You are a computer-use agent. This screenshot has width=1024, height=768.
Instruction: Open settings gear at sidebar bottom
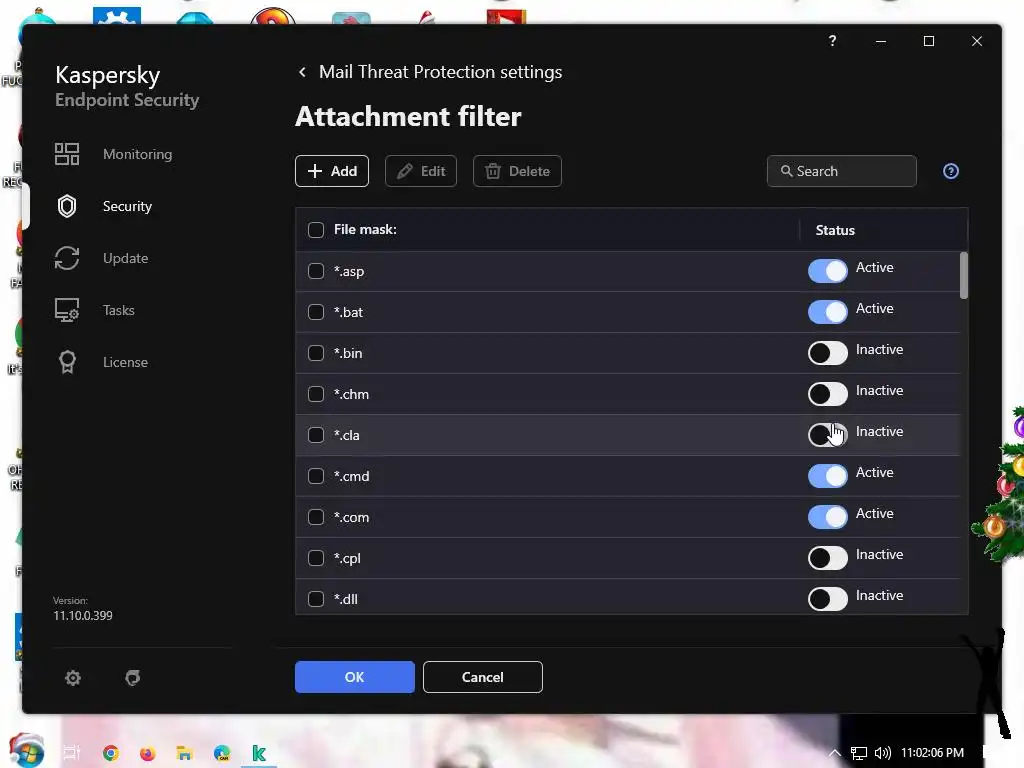click(72, 678)
